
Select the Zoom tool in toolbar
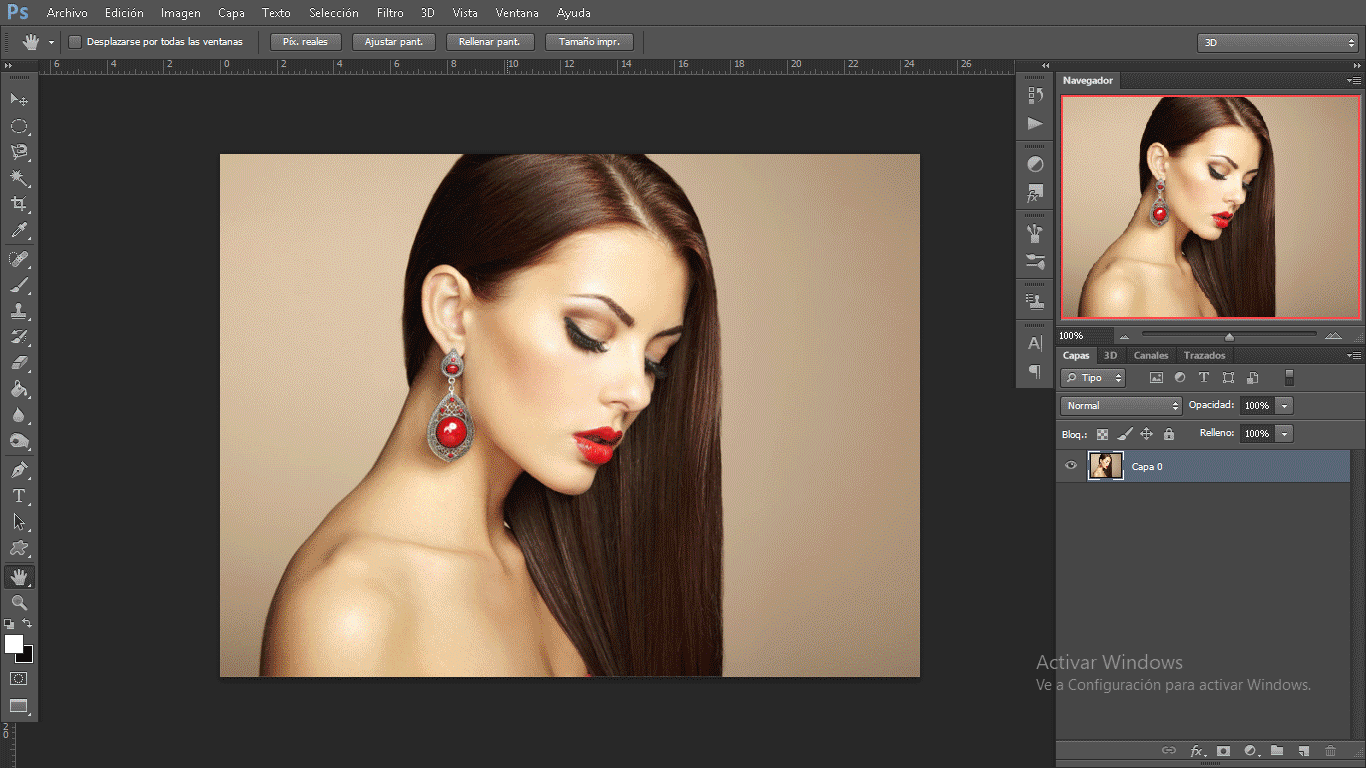pyautogui.click(x=19, y=602)
